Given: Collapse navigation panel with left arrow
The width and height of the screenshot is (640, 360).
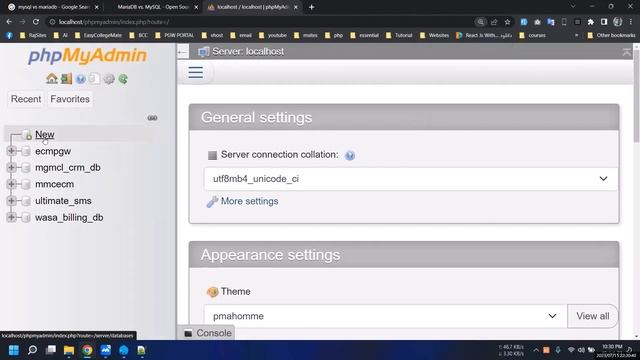Looking at the screenshot, I should pos(182,52).
